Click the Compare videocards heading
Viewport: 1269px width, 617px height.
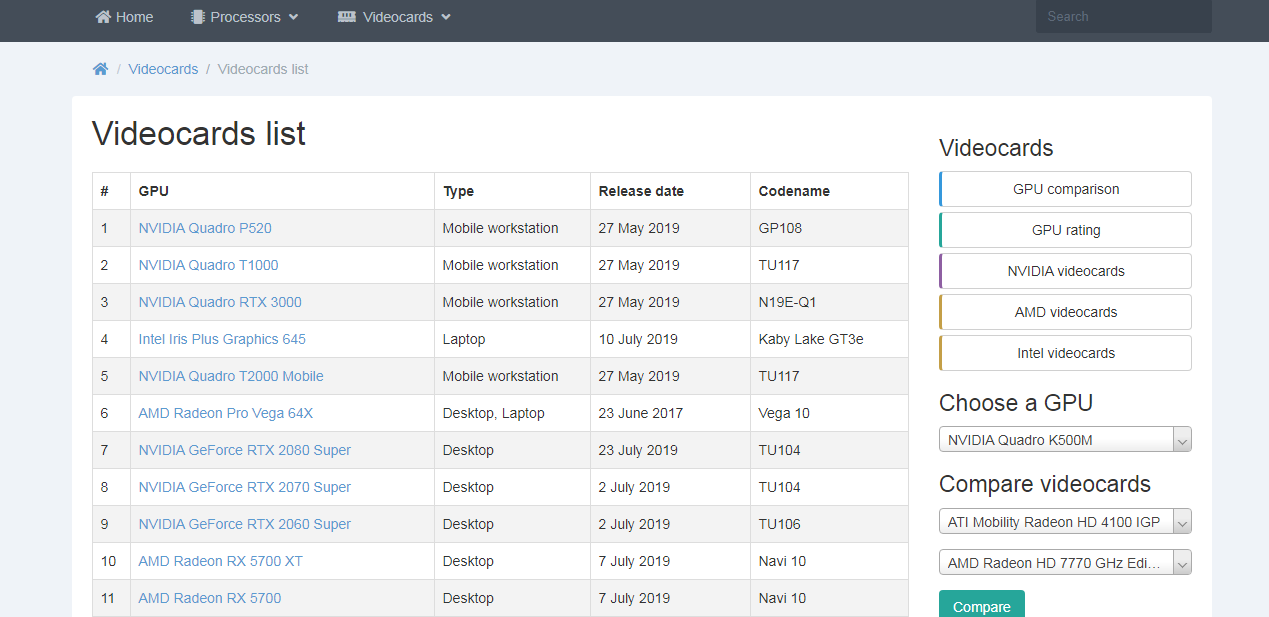(x=1045, y=484)
